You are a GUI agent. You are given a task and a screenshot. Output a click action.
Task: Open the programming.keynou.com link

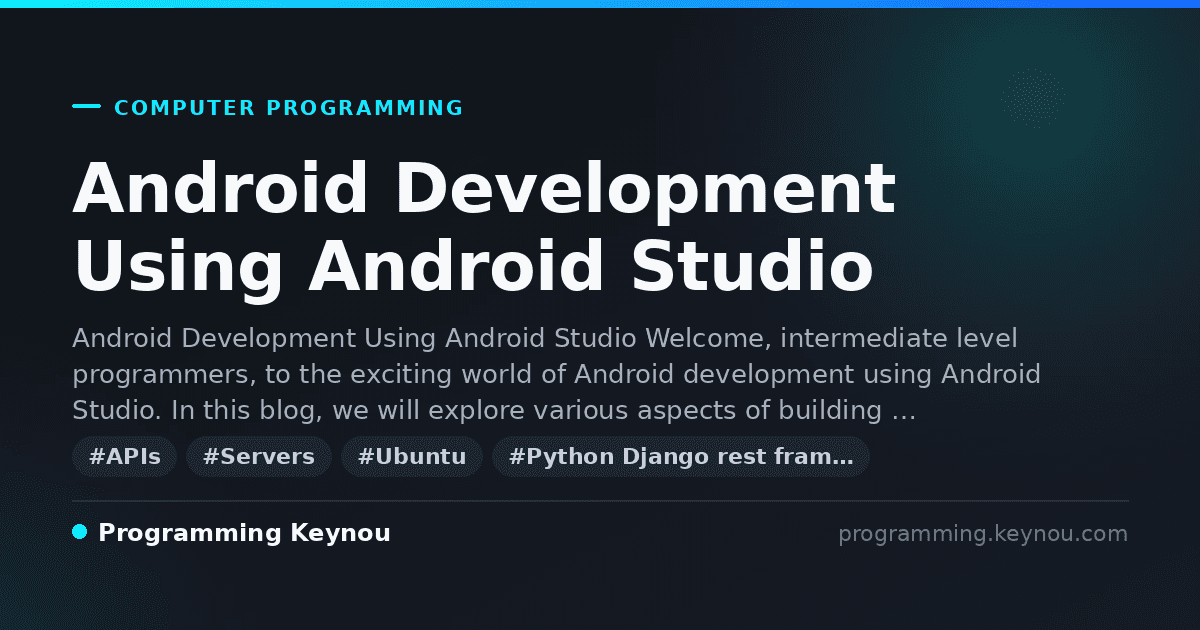(983, 534)
